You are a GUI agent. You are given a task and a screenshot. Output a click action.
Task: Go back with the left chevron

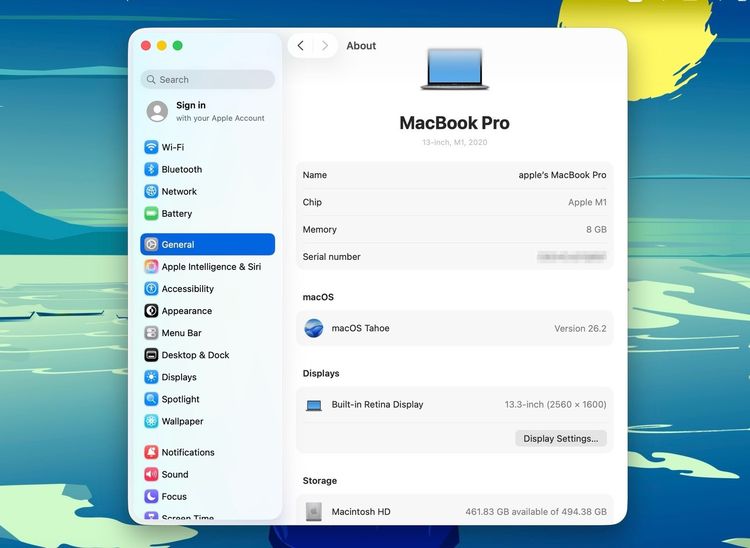(300, 46)
